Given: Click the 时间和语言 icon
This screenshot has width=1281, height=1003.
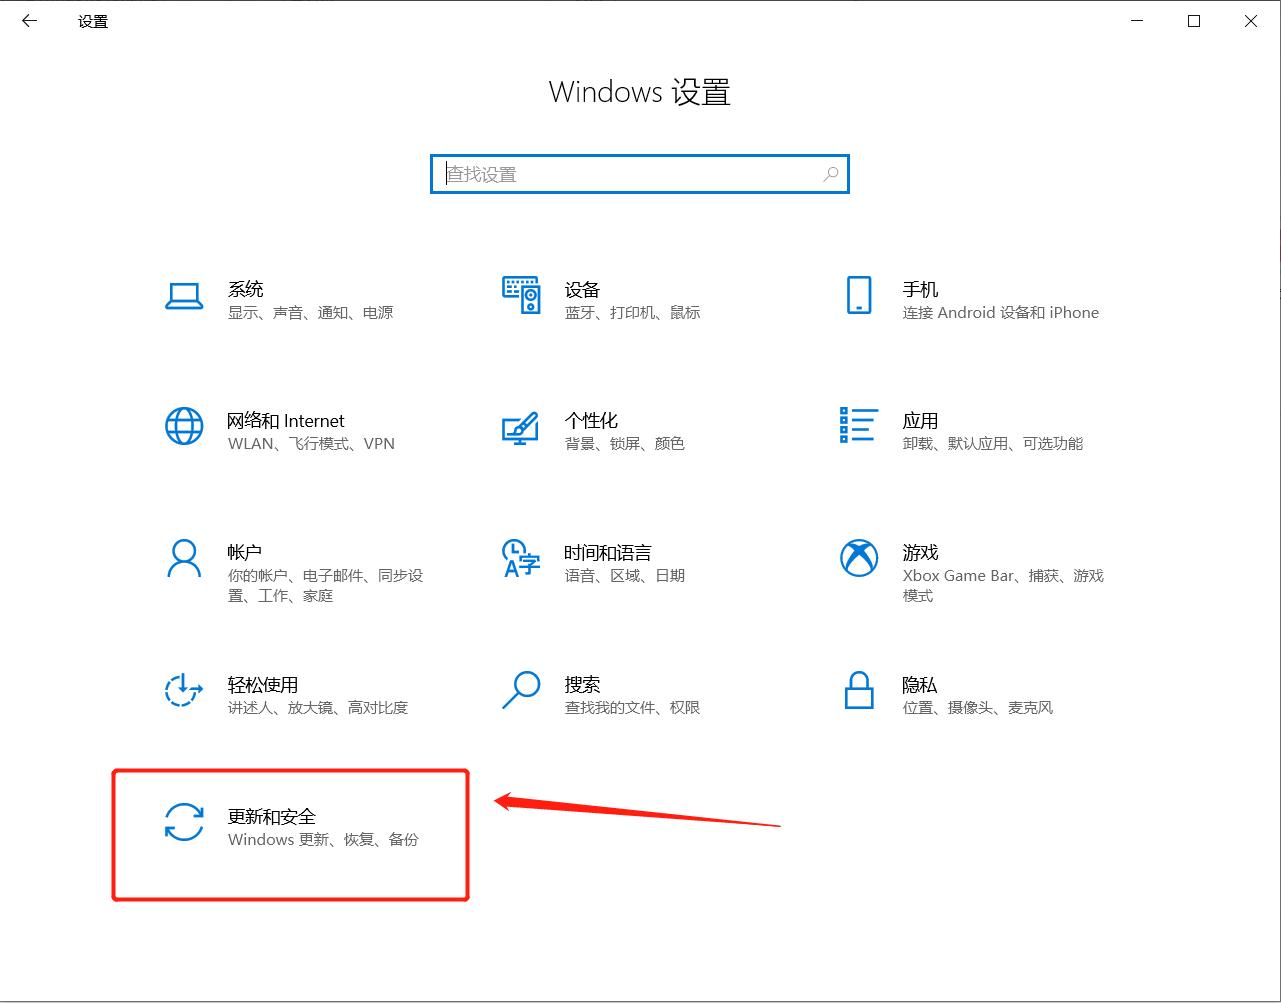Looking at the screenshot, I should point(521,560).
